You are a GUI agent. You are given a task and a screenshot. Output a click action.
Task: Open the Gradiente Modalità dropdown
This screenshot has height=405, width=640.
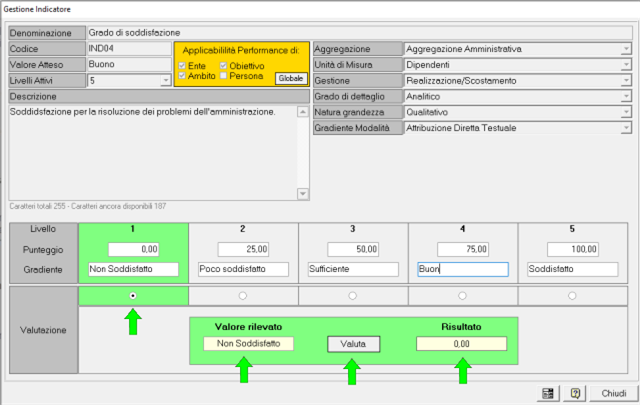pos(626,129)
